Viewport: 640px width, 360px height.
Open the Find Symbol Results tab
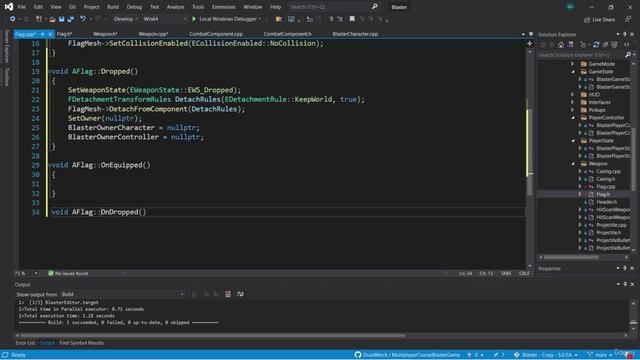tap(81, 343)
